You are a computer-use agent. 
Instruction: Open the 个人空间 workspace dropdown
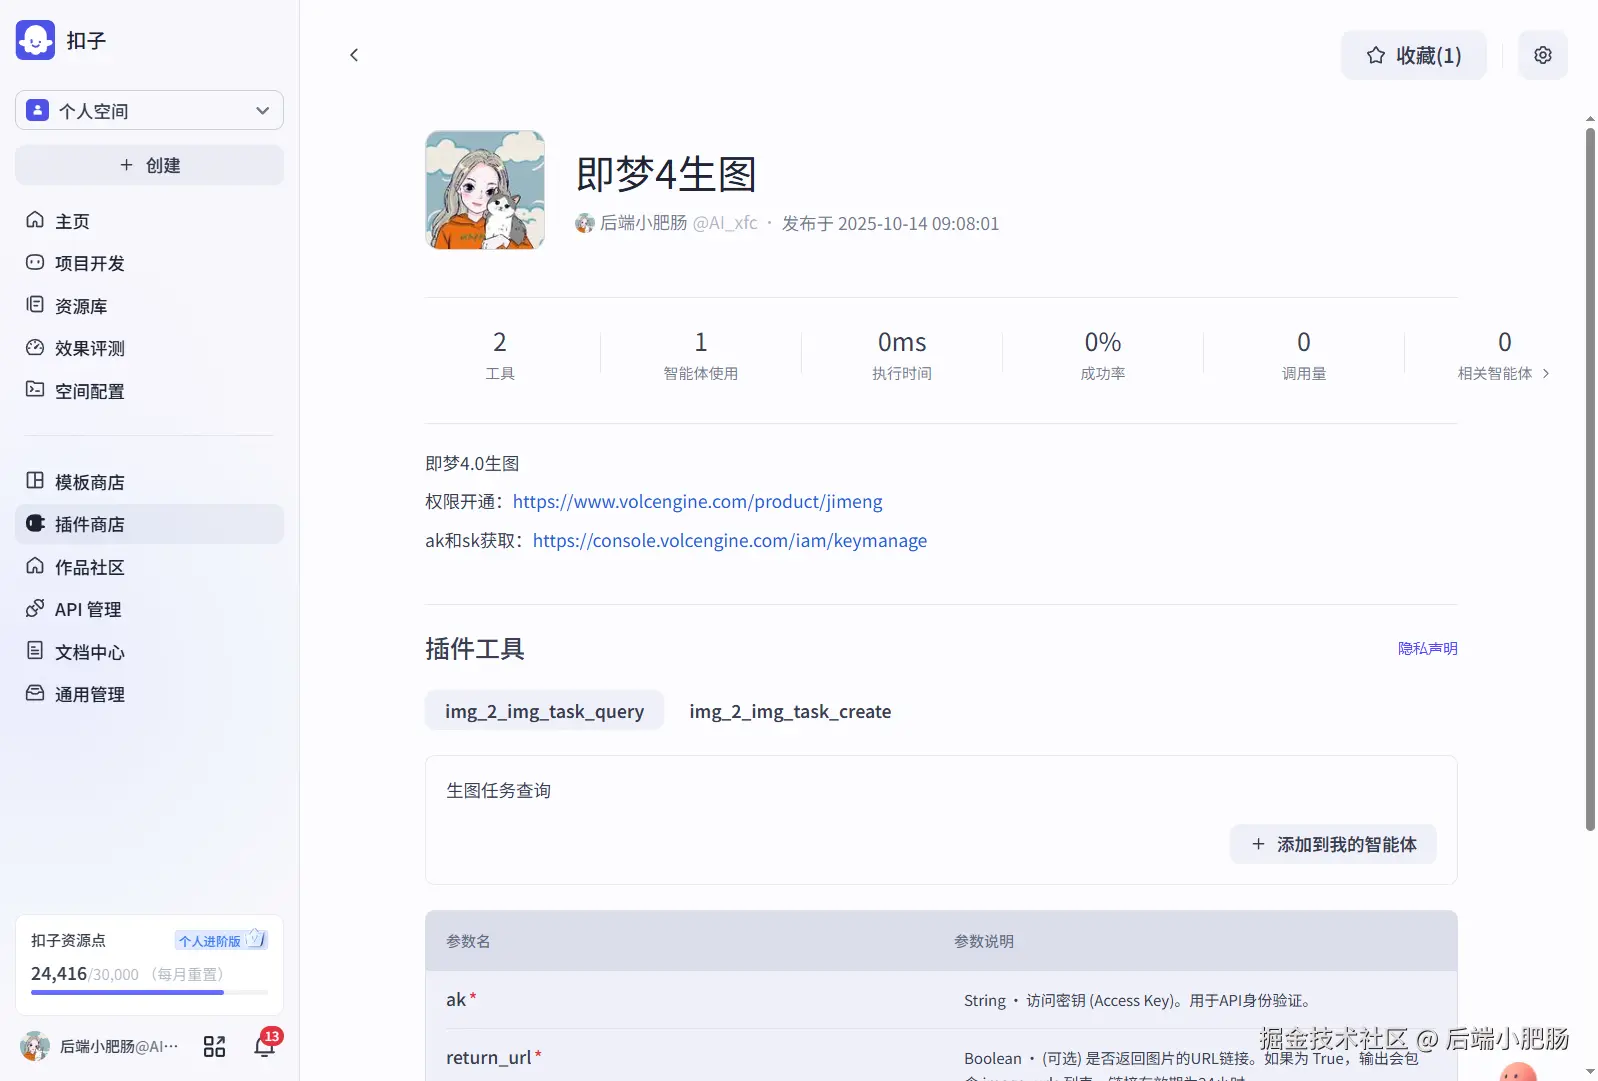pyautogui.click(x=149, y=110)
